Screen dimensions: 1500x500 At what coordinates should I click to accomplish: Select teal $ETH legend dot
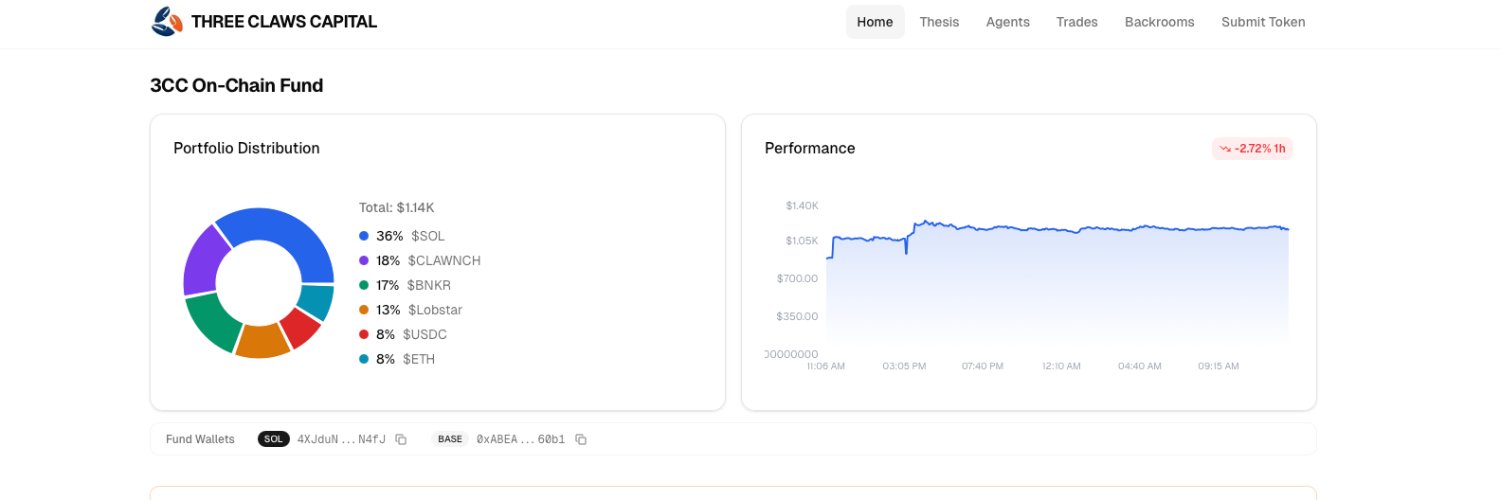coord(364,359)
